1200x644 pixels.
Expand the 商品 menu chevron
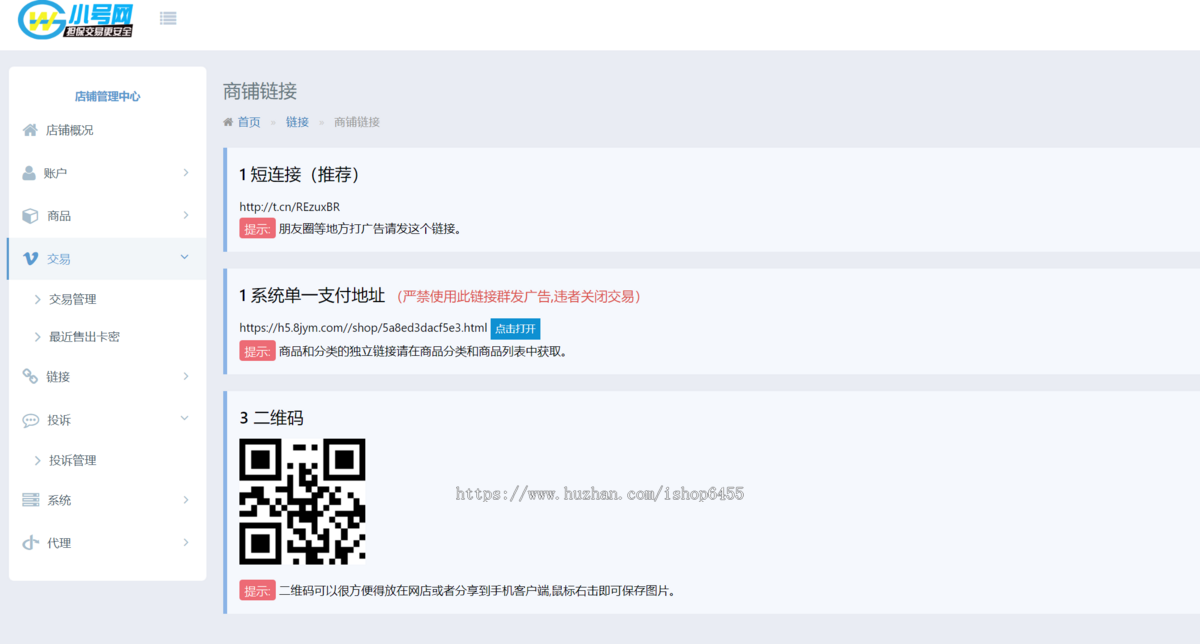pos(186,215)
